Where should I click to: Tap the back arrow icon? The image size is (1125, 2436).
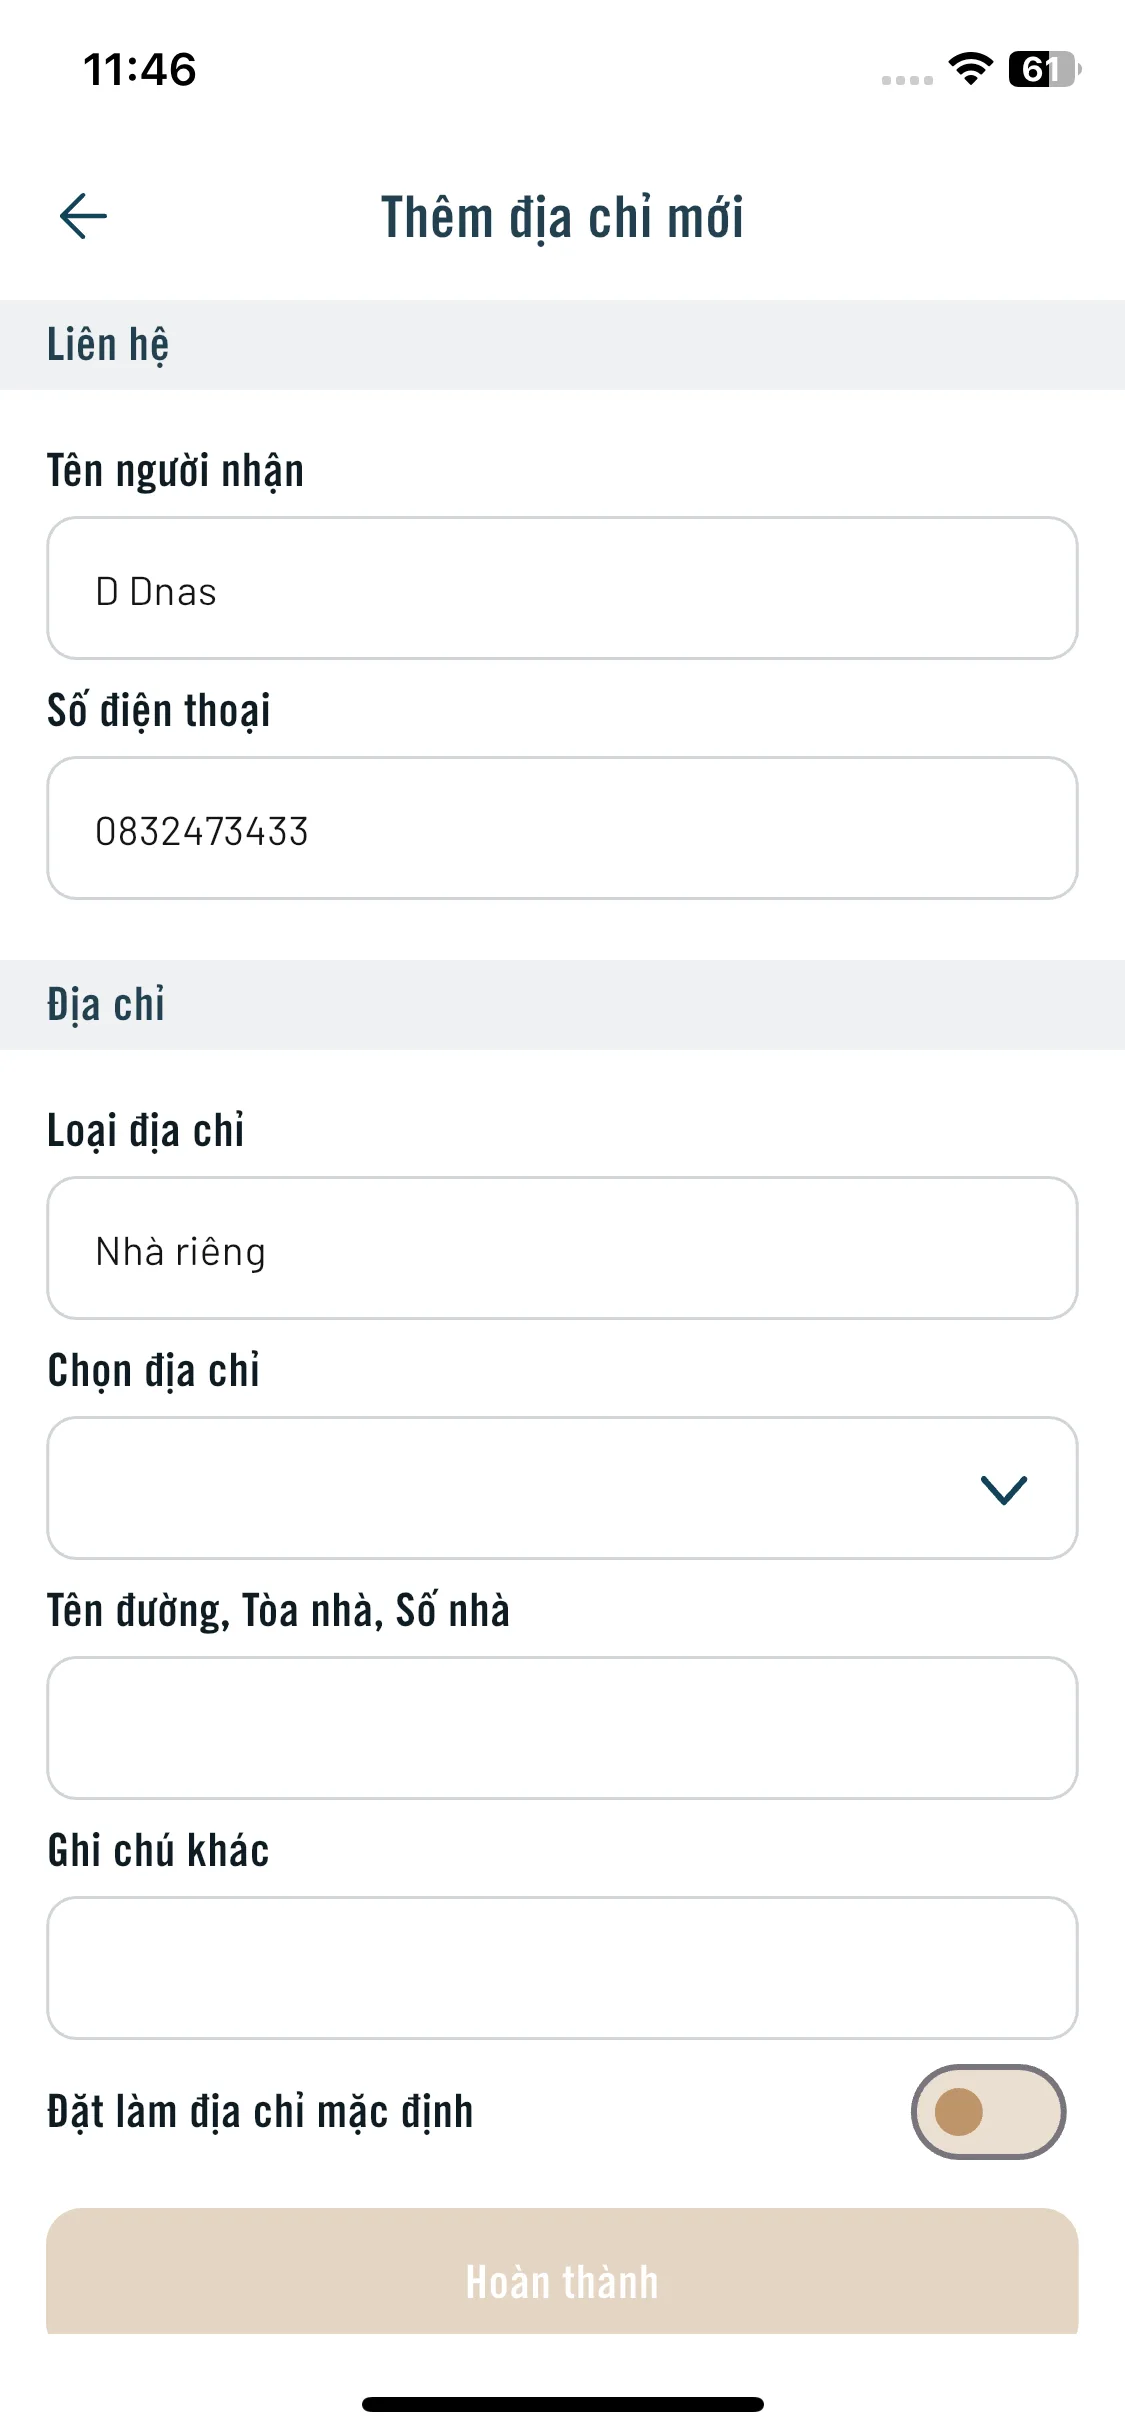(84, 216)
